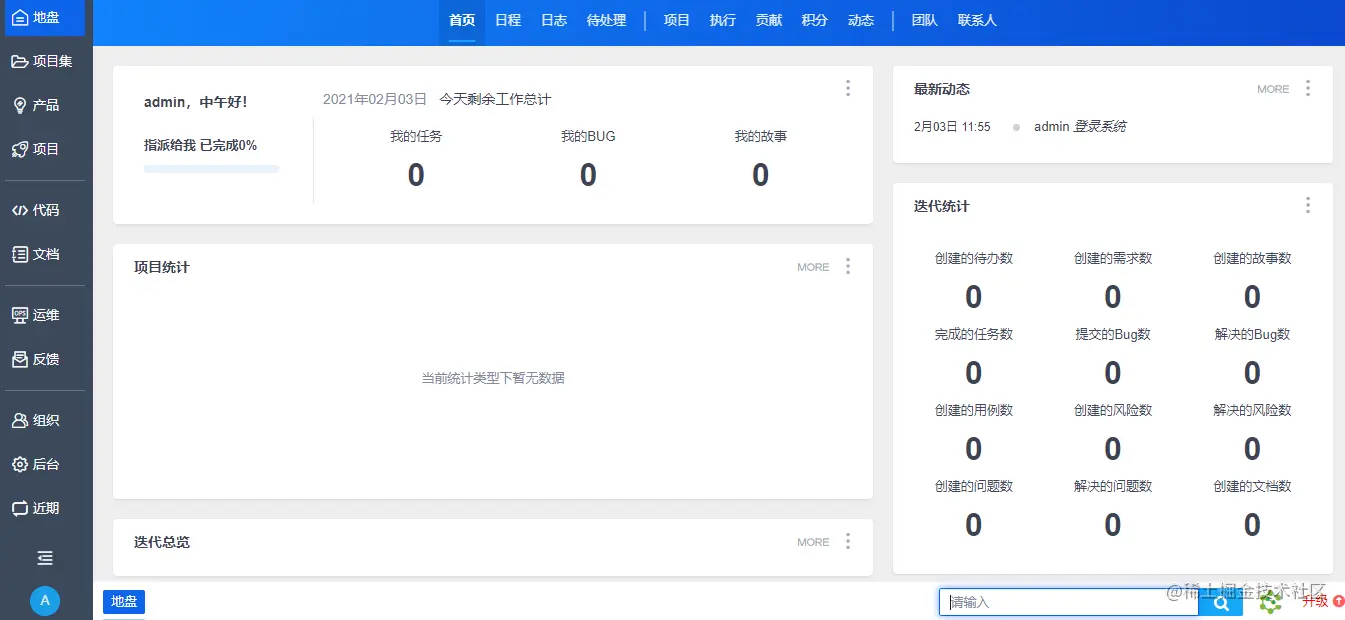Click the count under 我的故事
Viewport: 1345px width, 620px height.
point(760,175)
